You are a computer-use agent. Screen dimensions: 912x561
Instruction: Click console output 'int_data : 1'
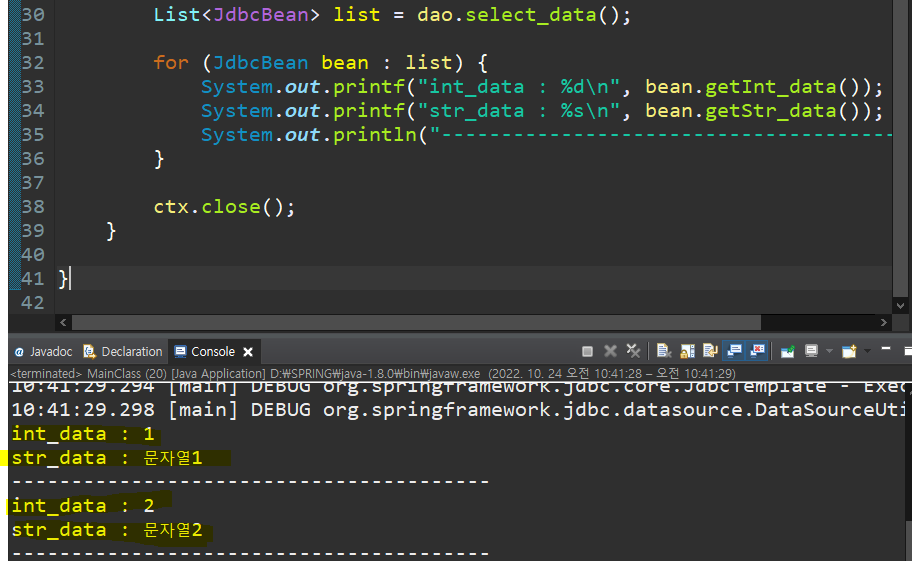pos(83,434)
